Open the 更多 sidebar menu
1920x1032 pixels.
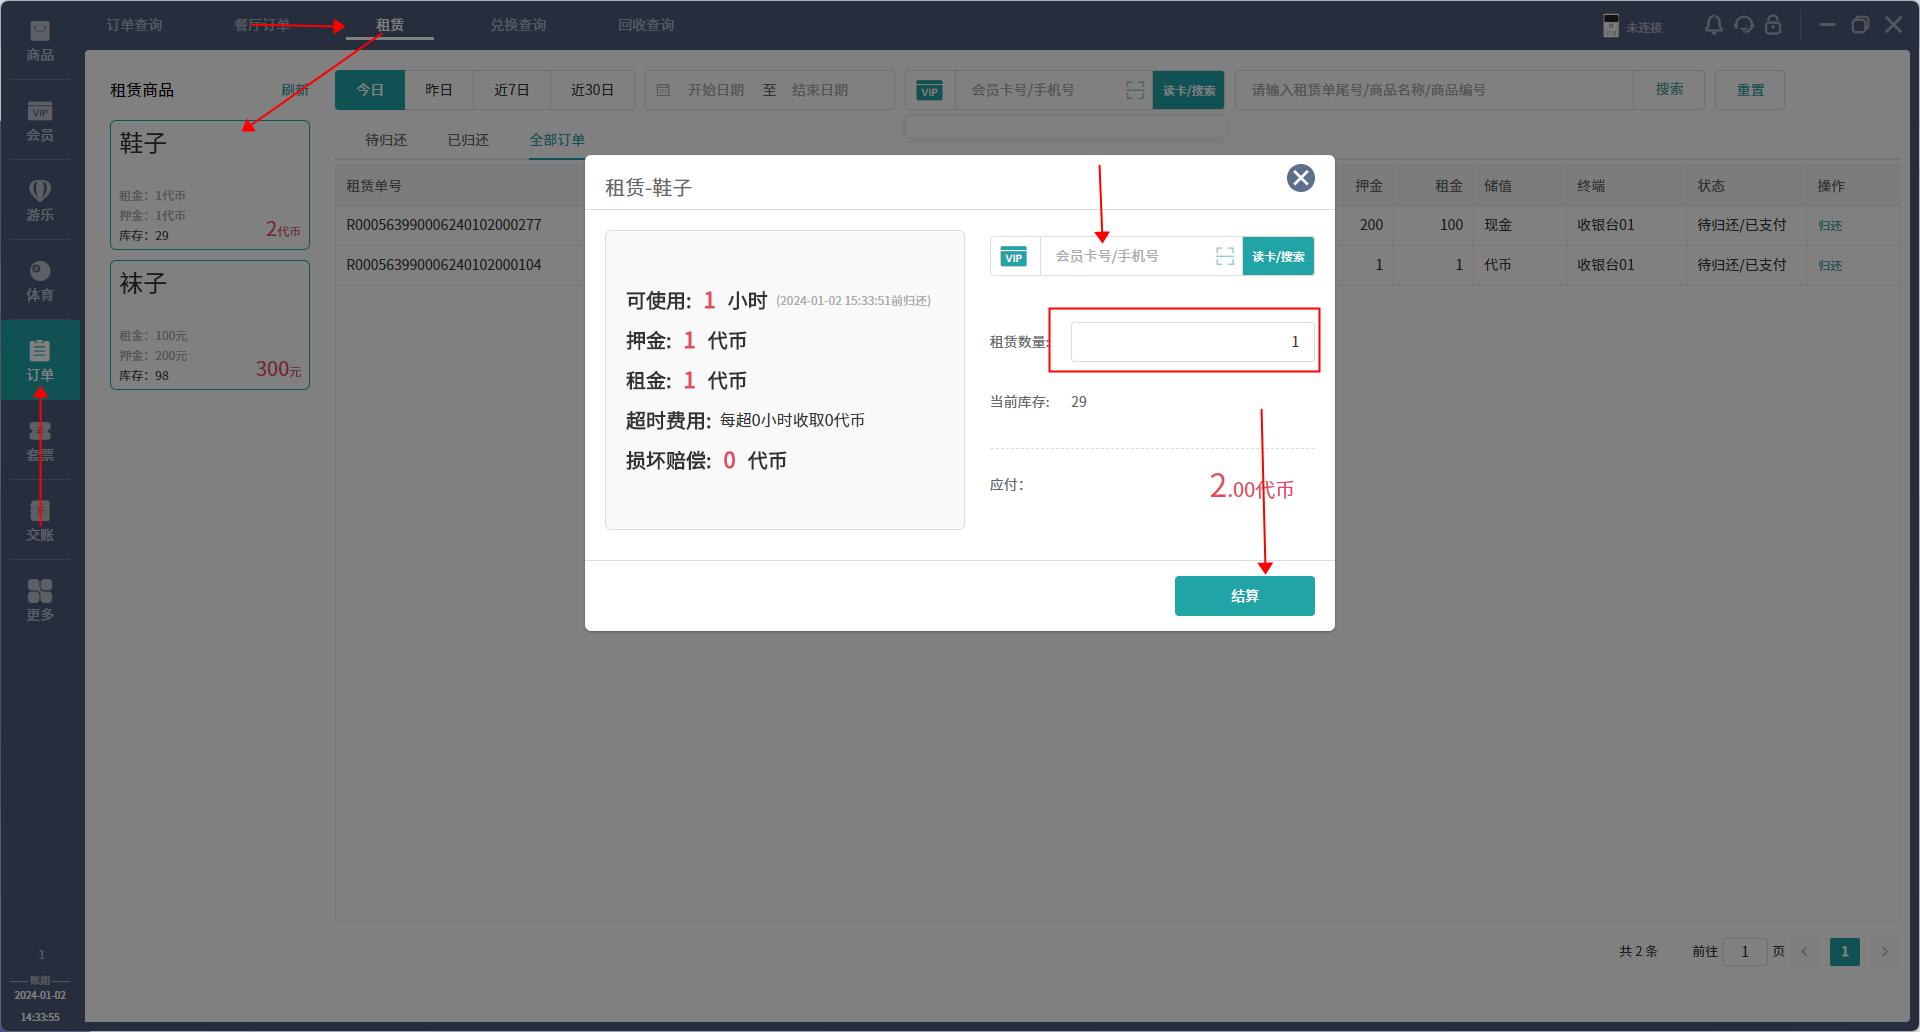tap(40, 600)
